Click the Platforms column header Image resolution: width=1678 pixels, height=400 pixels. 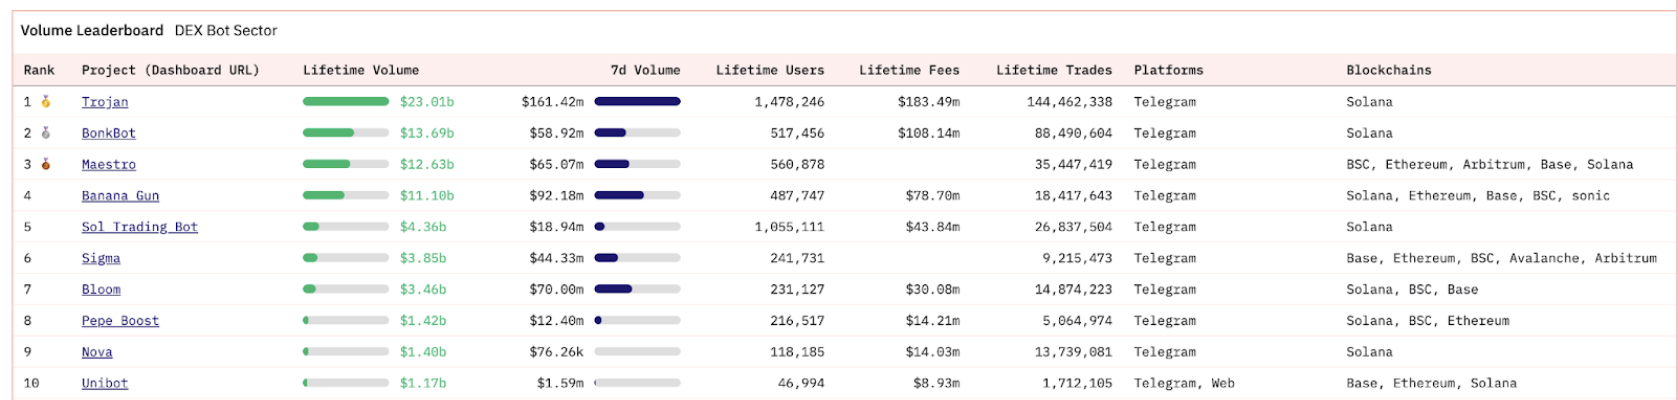(1169, 70)
